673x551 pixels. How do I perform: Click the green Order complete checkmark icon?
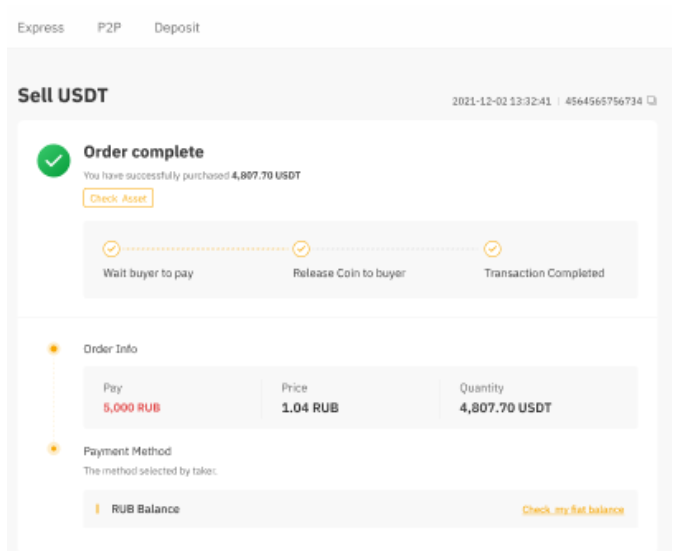[x=53, y=161]
